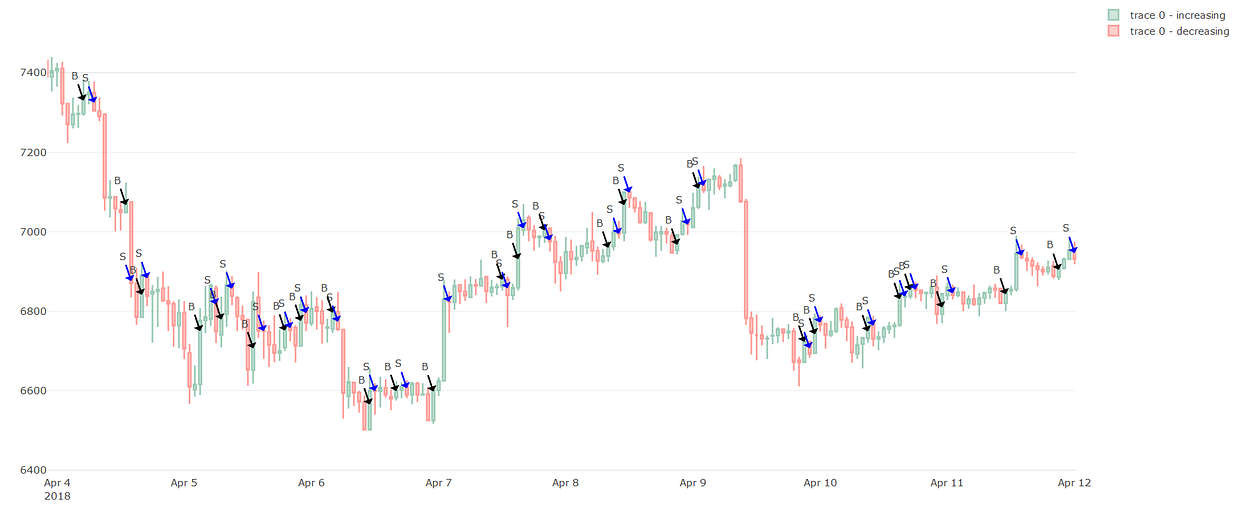Click the S label before Apr 7
This screenshot has height=511, width=1250.
coord(398,364)
